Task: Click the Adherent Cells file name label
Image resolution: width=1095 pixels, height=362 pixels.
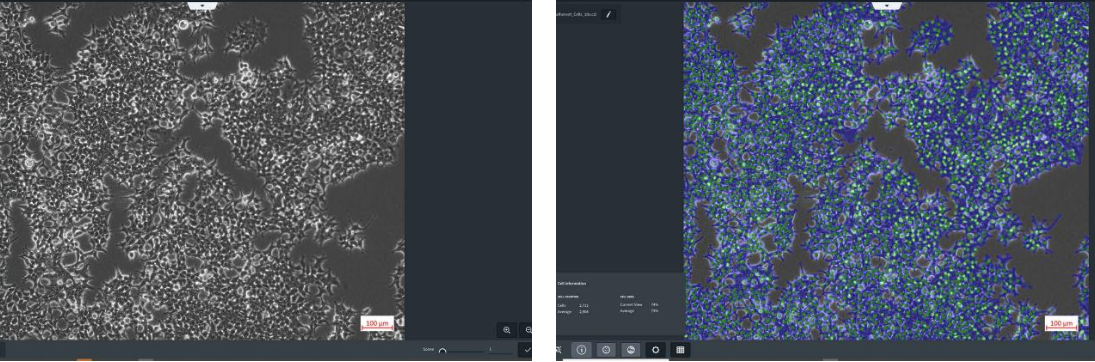Action: [x=577, y=13]
